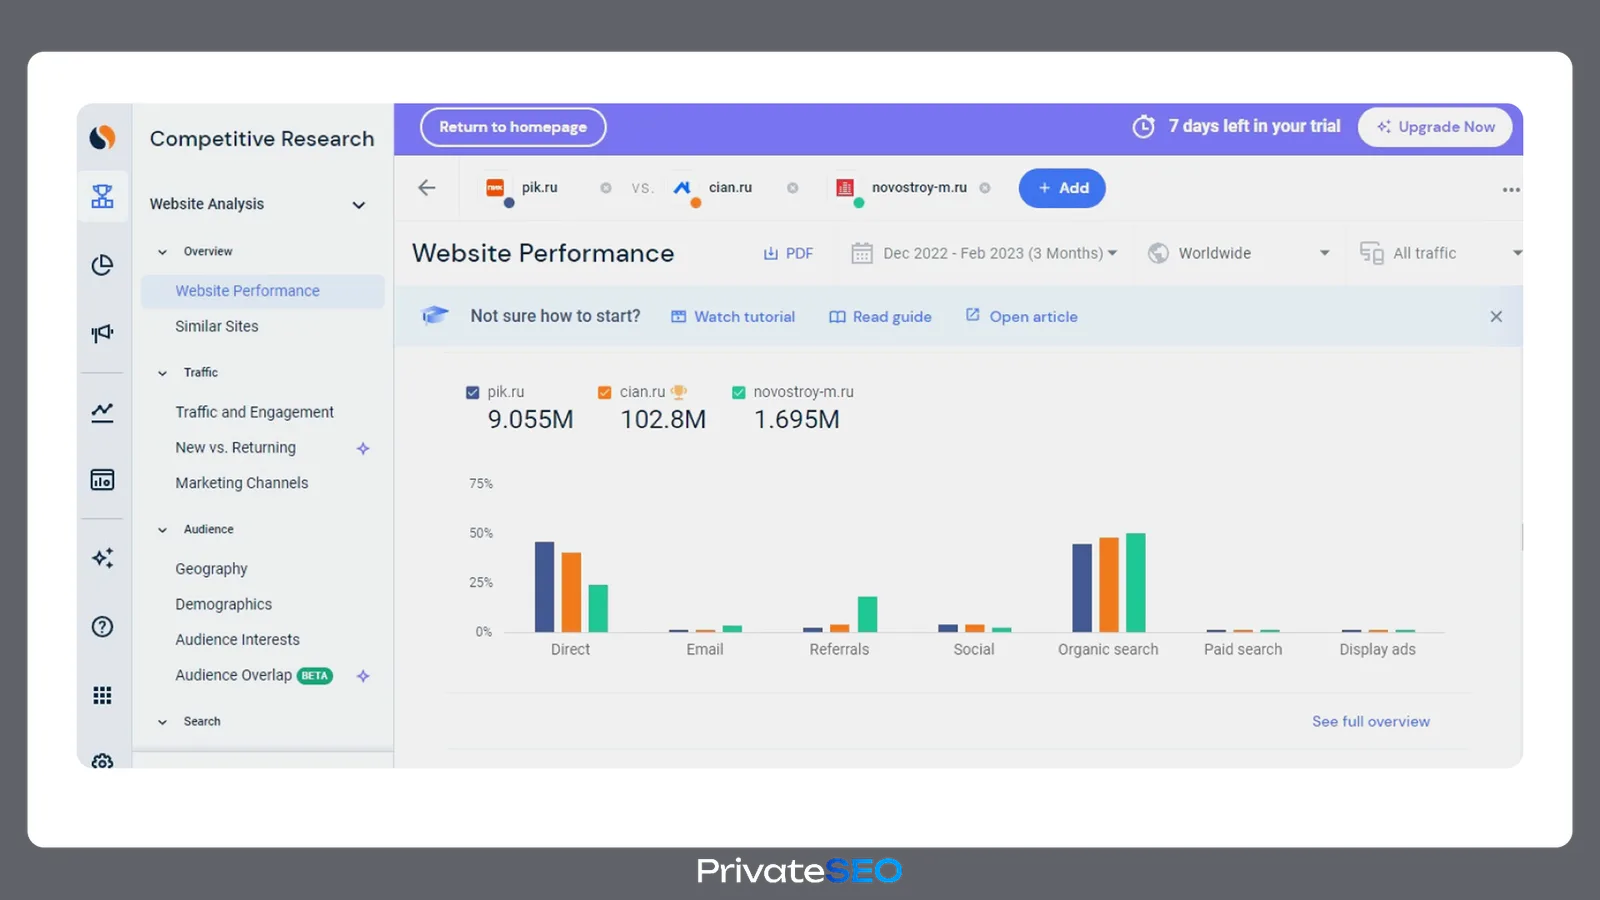Screen dimensions: 1600x900
Task: Uncheck the novostroy-m.ru checkbox
Action: tap(738, 392)
